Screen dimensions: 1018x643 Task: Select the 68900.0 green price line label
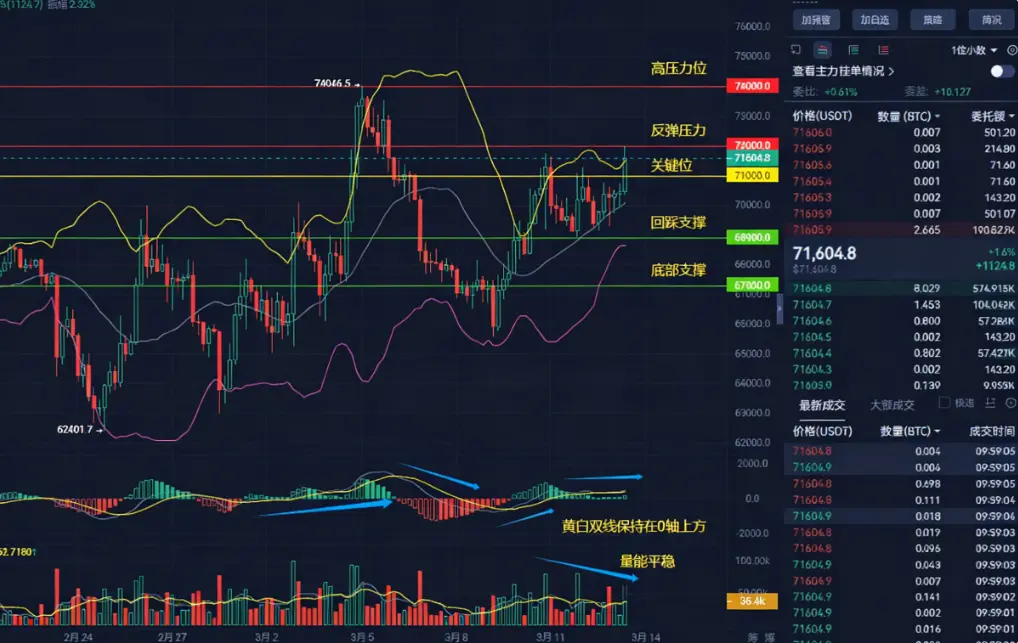[x=752, y=237]
